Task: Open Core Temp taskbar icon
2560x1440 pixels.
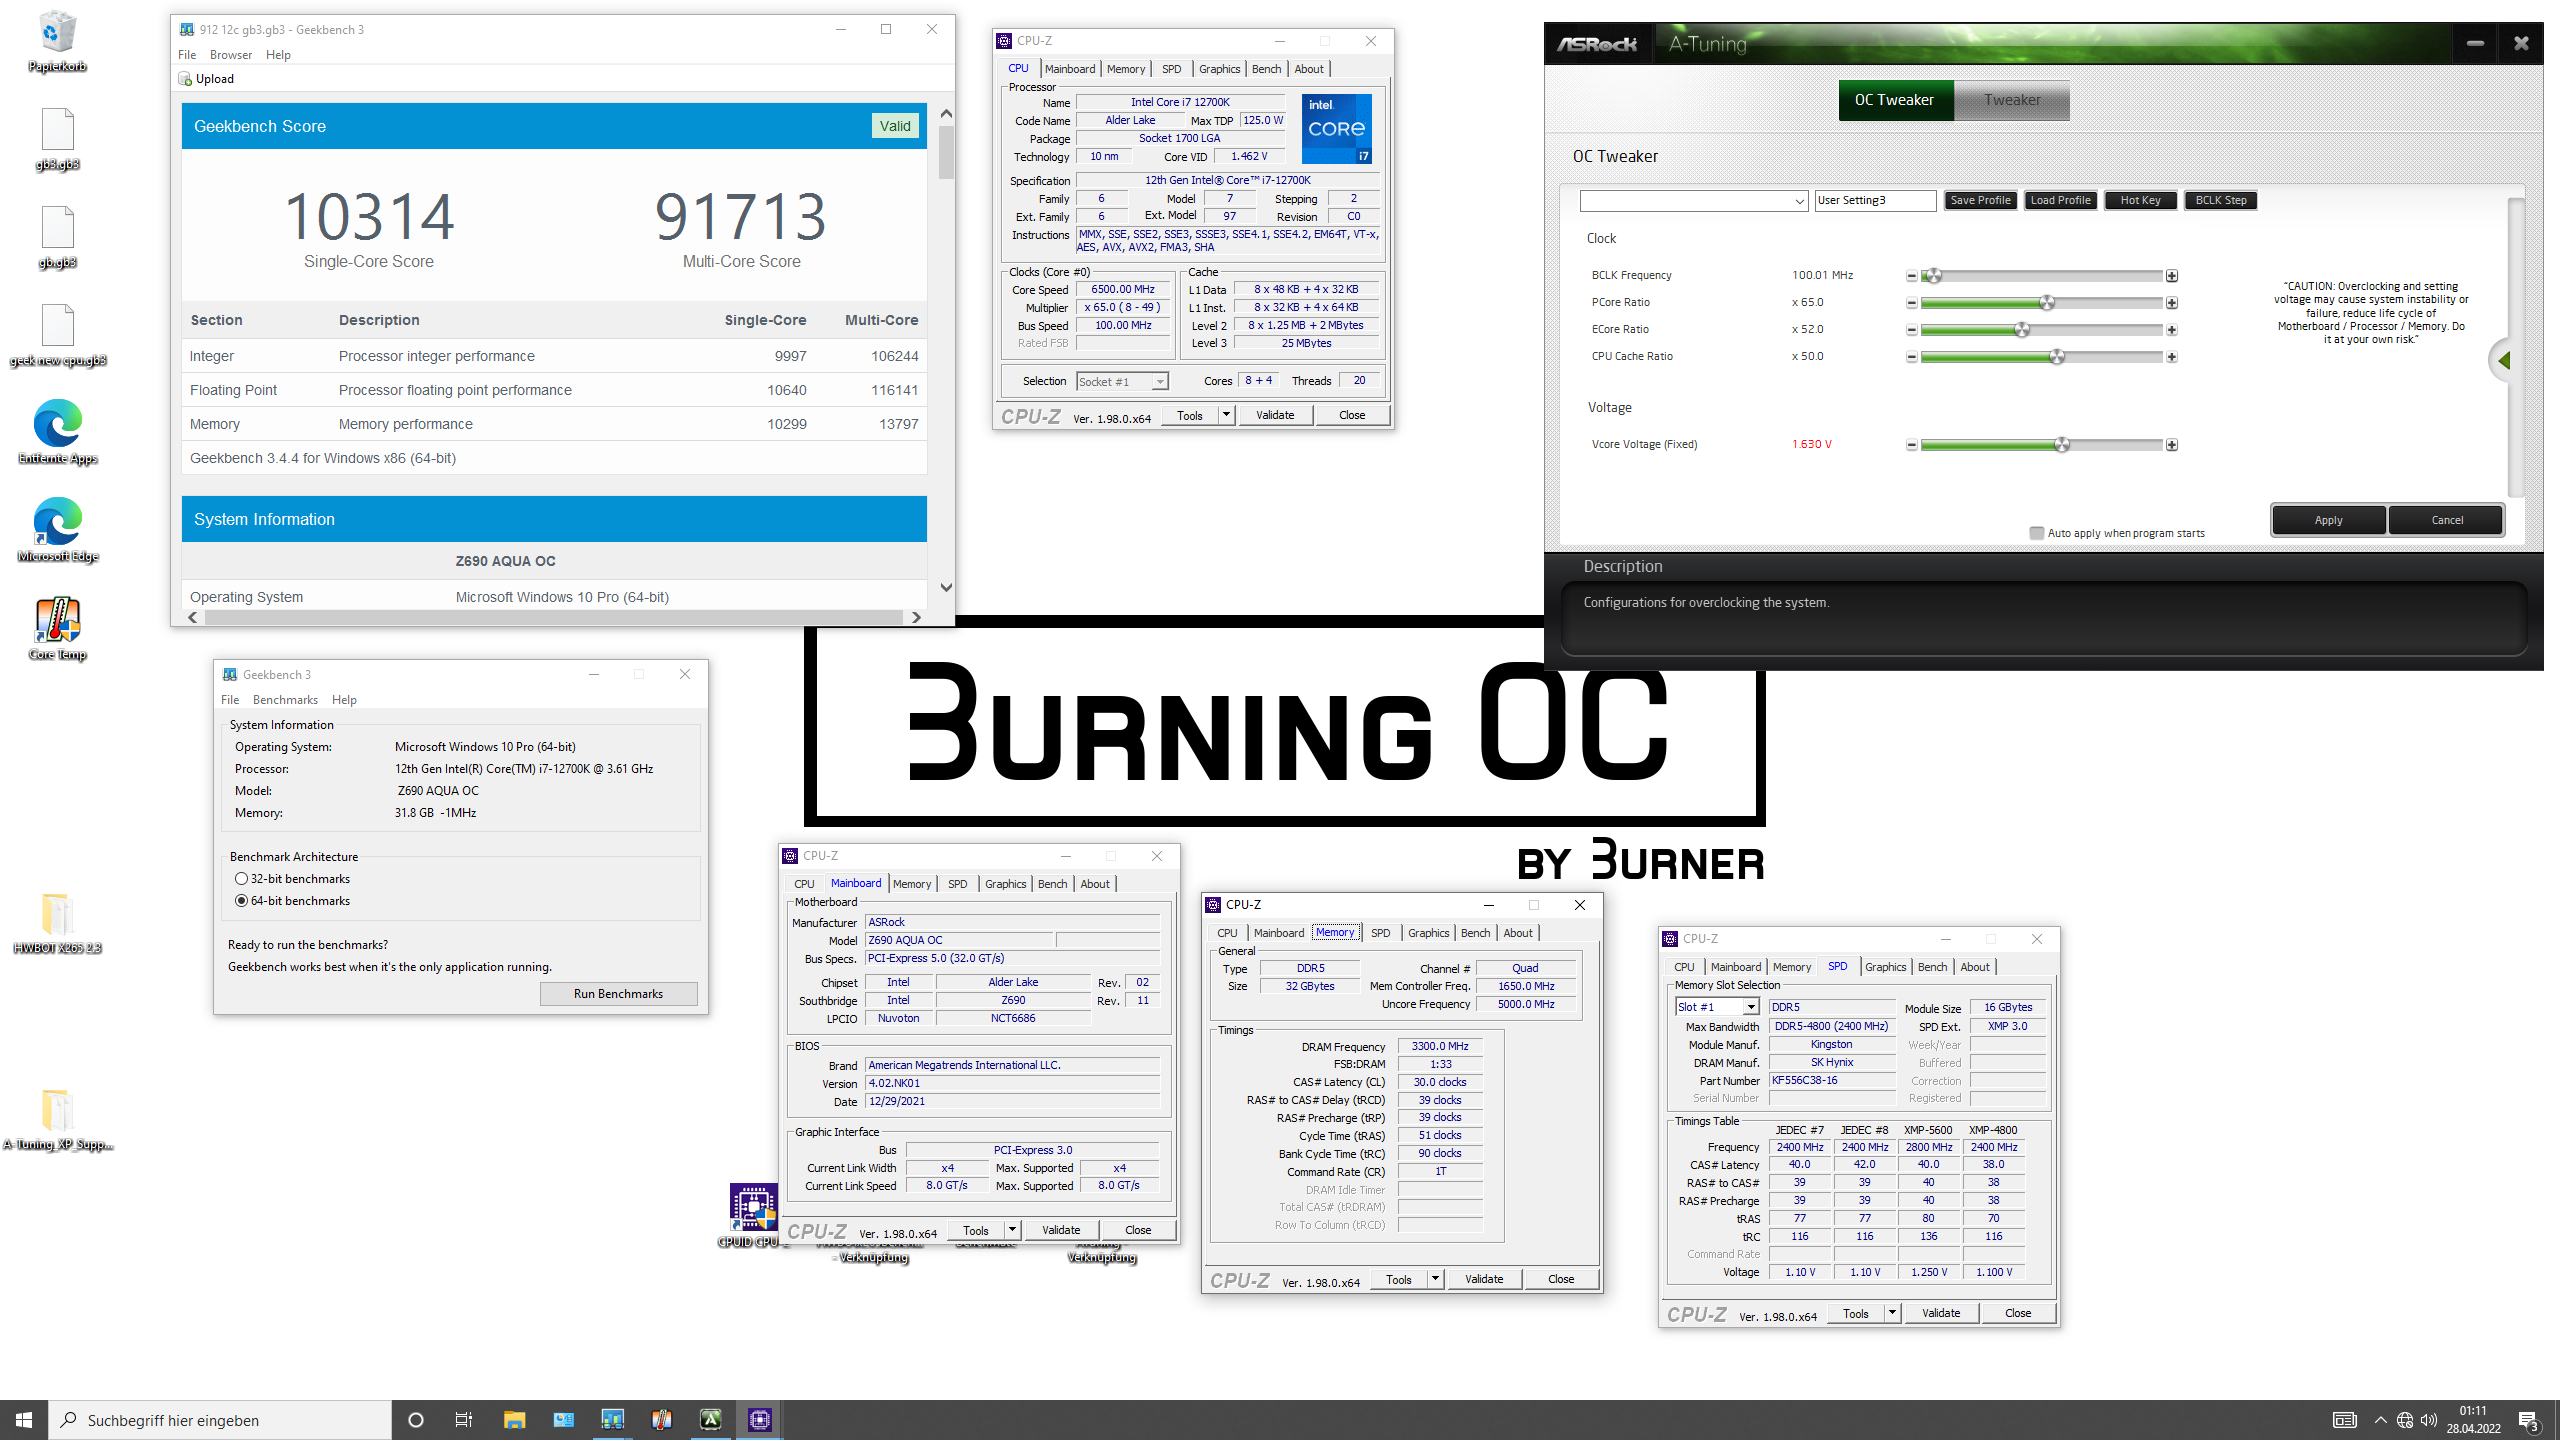Action: click(x=661, y=1420)
